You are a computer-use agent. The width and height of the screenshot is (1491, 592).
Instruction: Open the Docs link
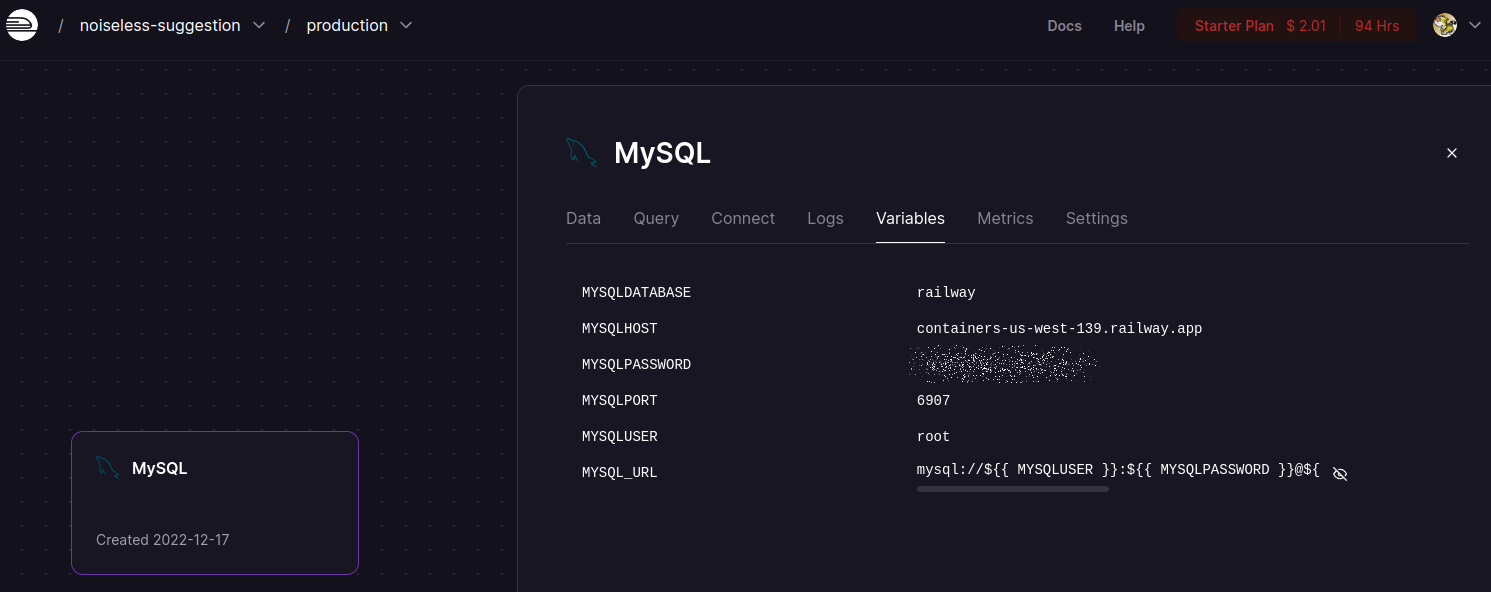1064,26
